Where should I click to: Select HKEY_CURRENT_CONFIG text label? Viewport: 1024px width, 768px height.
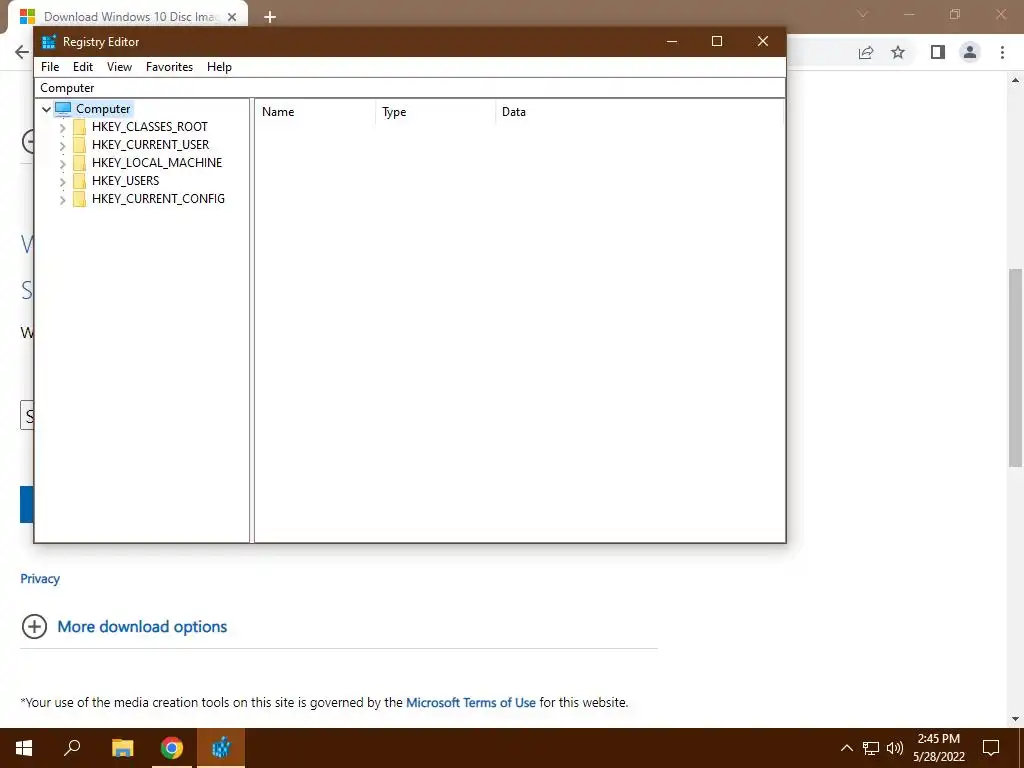158,199
